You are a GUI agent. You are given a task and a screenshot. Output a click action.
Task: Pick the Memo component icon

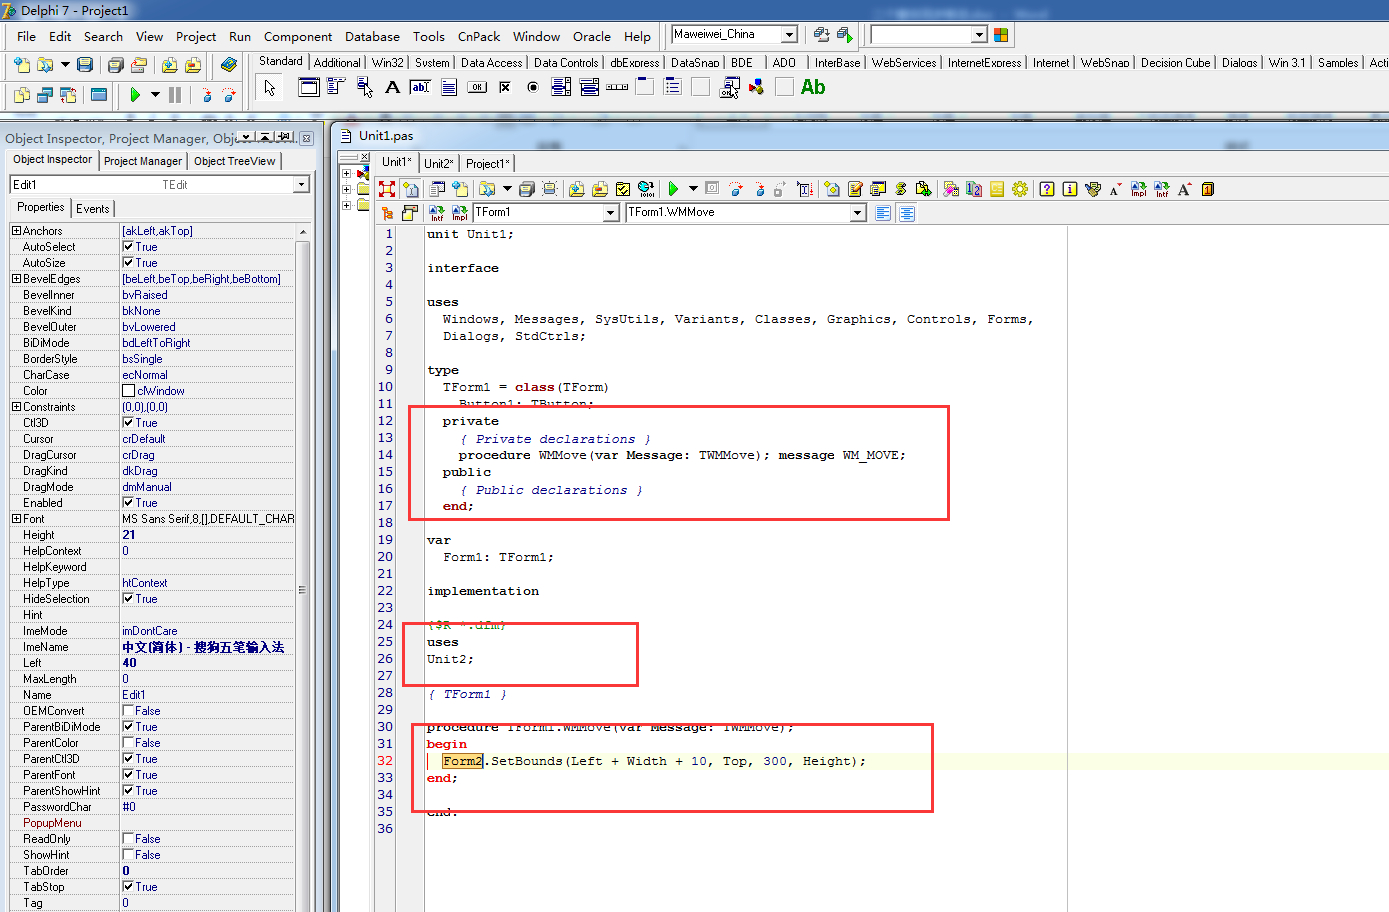[x=449, y=87]
